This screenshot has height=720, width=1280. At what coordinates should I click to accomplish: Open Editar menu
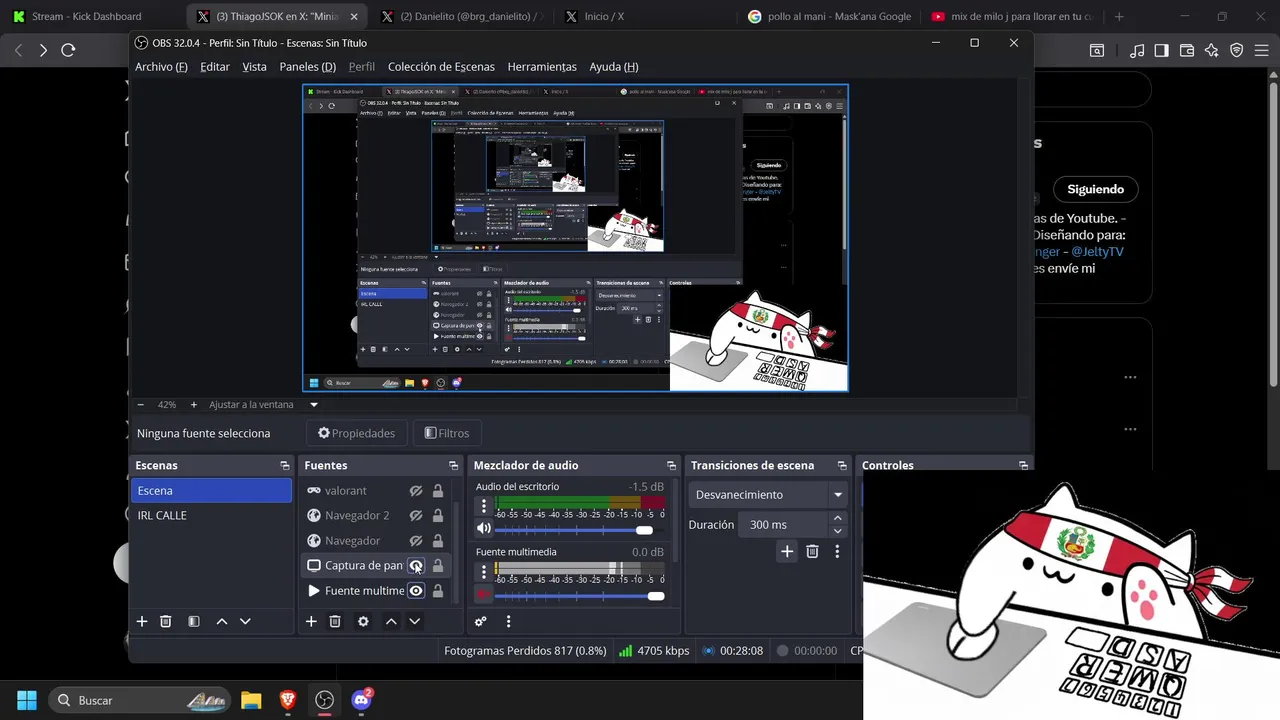coord(215,67)
